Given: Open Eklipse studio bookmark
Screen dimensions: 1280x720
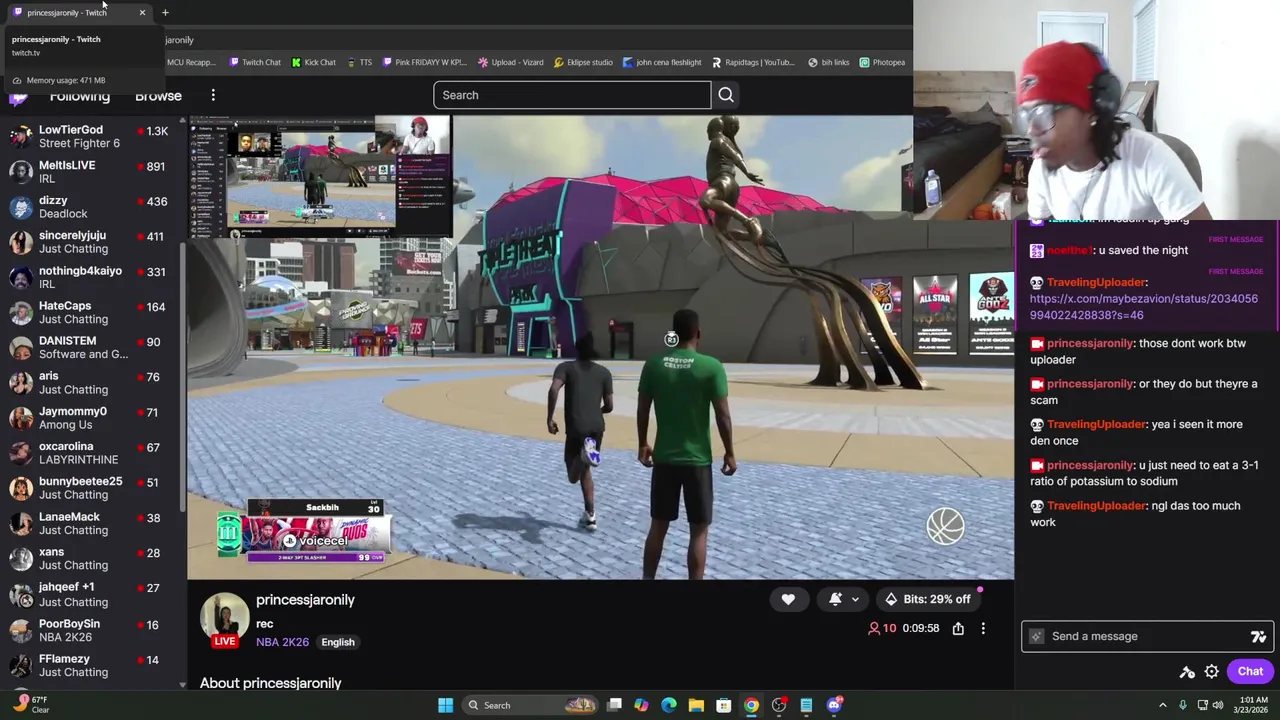Looking at the screenshot, I should tap(583, 62).
